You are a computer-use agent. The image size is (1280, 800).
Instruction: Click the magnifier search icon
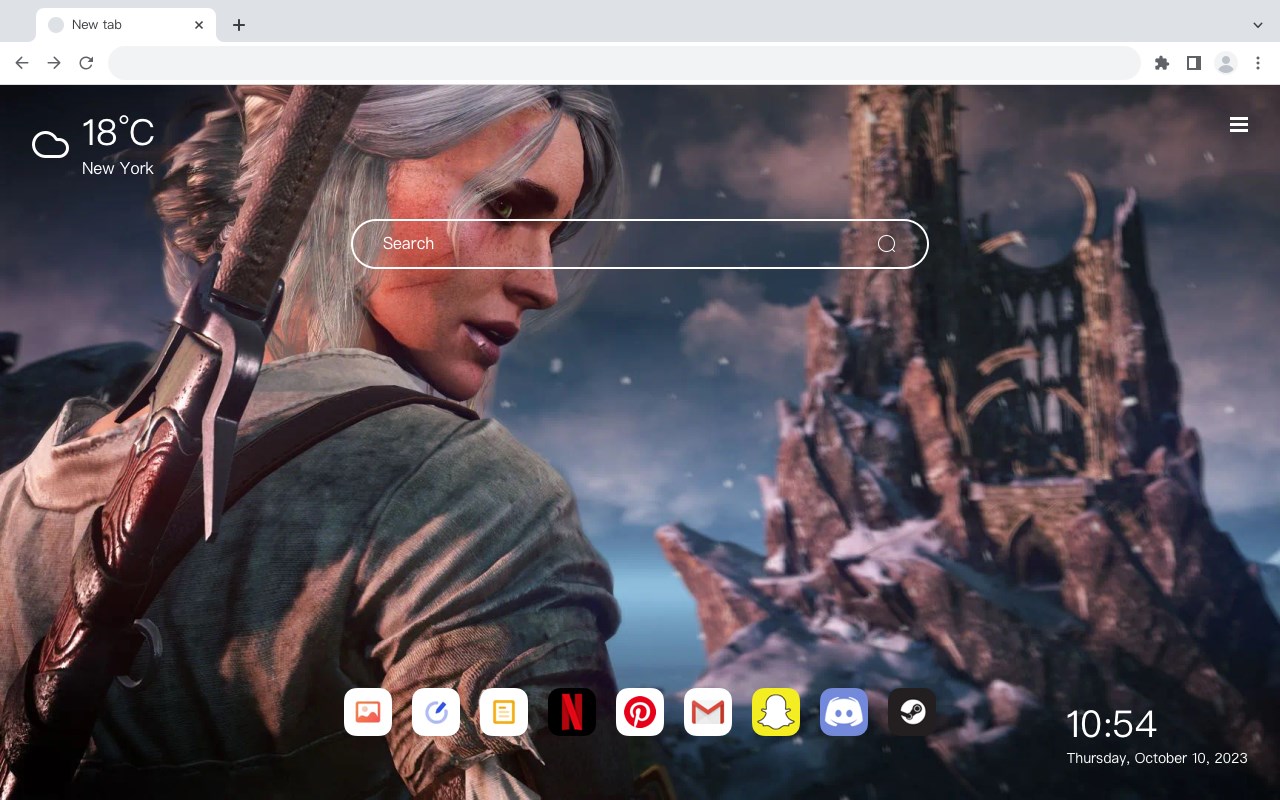886,244
